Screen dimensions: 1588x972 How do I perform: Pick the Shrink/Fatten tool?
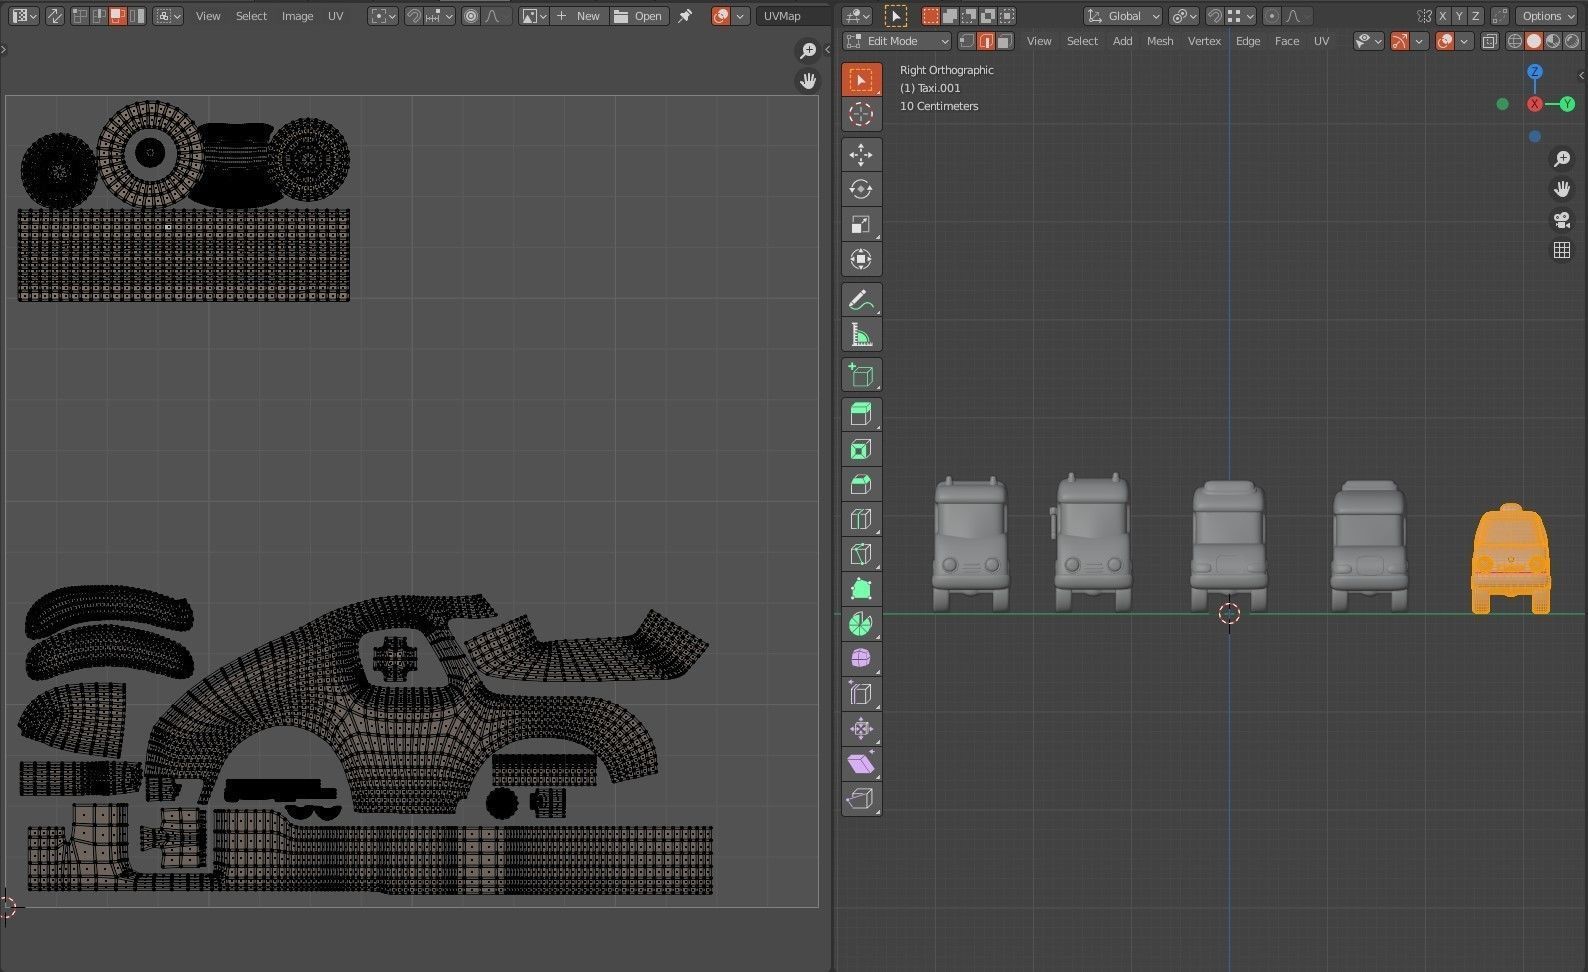tap(861, 729)
